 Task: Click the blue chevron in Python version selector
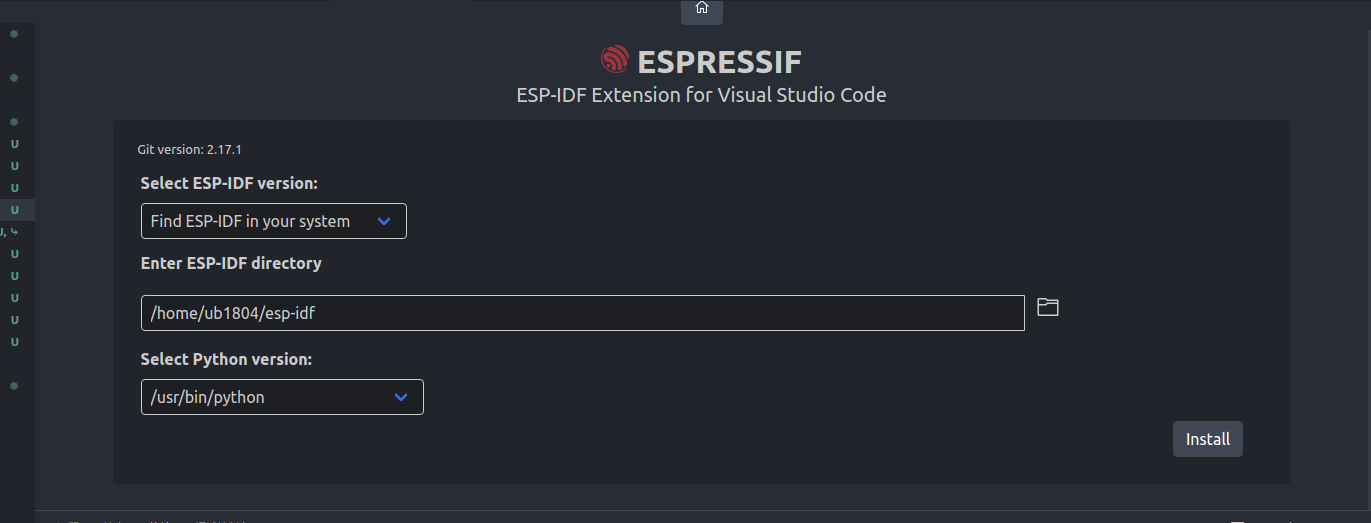click(x=401, y=397)
